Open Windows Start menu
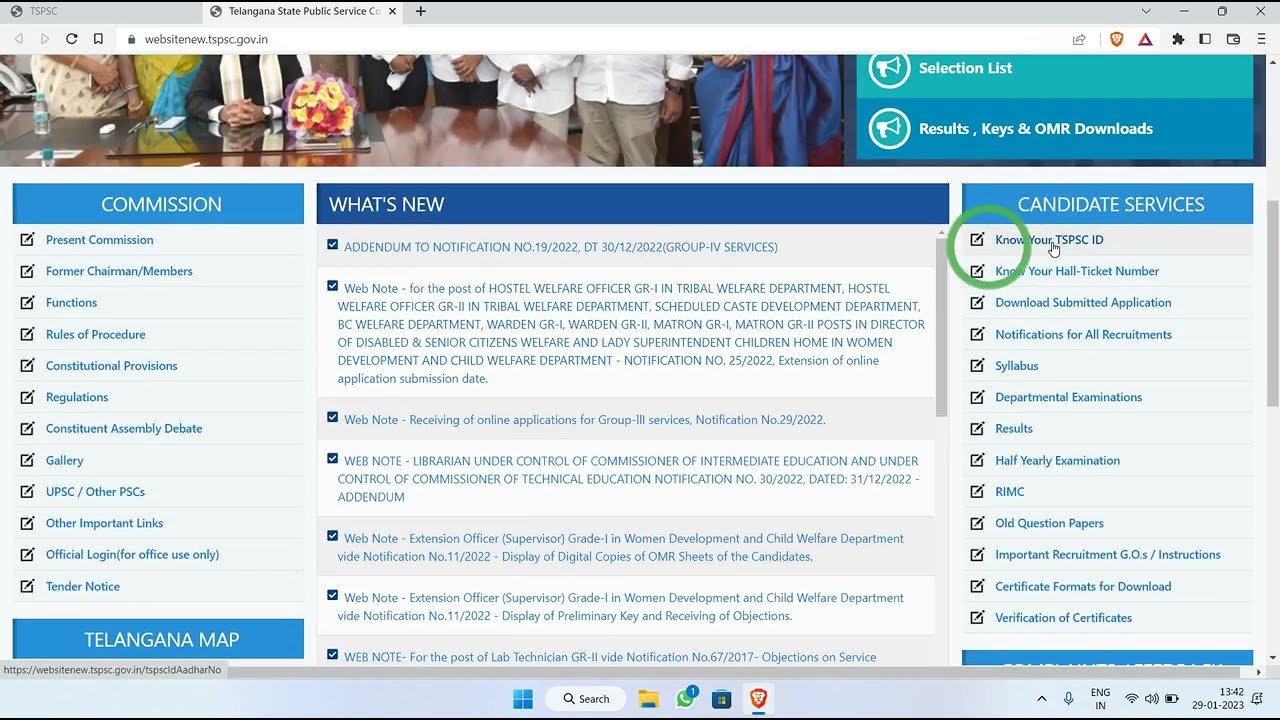 [523, 699]
